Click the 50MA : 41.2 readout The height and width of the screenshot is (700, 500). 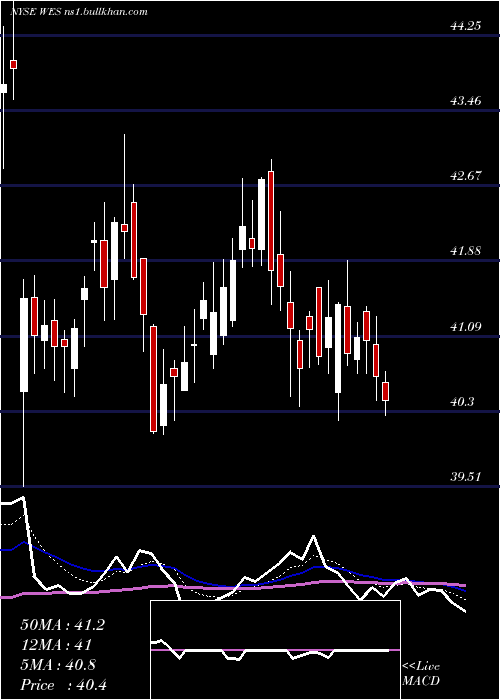pos(62,625)
